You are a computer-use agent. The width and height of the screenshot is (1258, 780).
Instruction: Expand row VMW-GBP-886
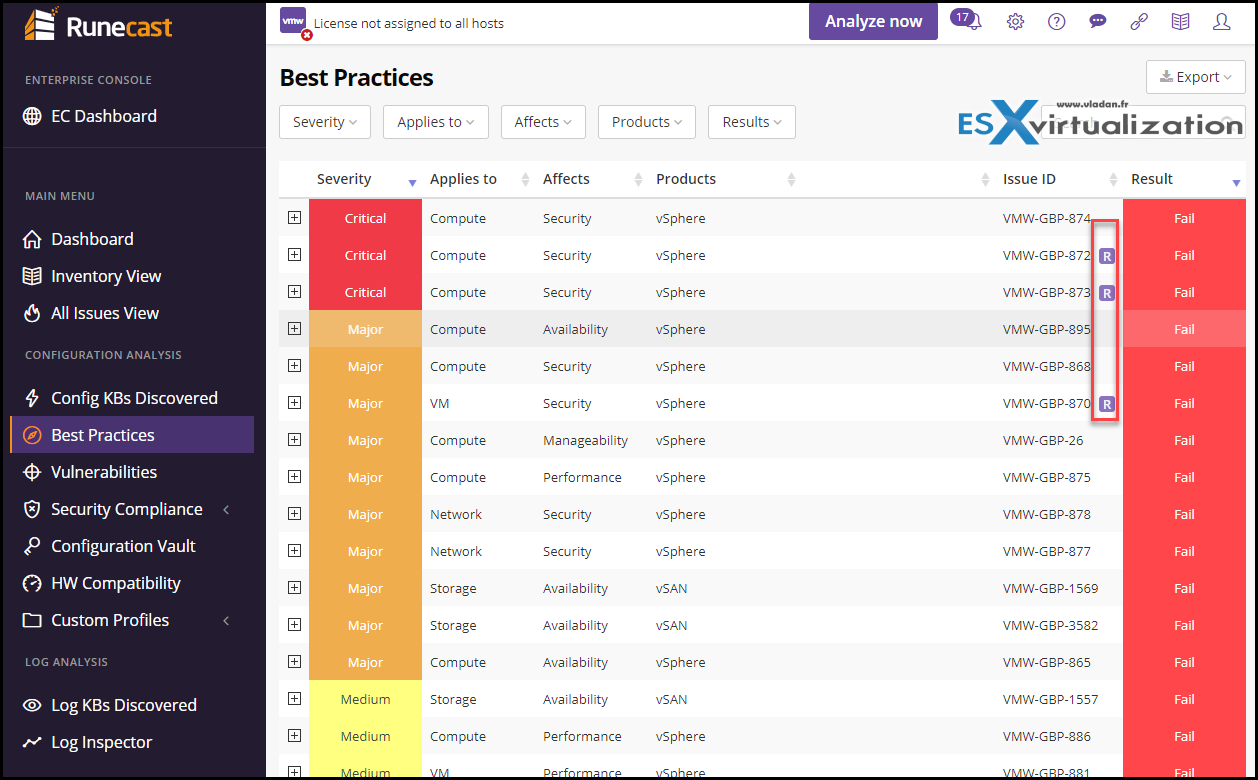point(294,735)
